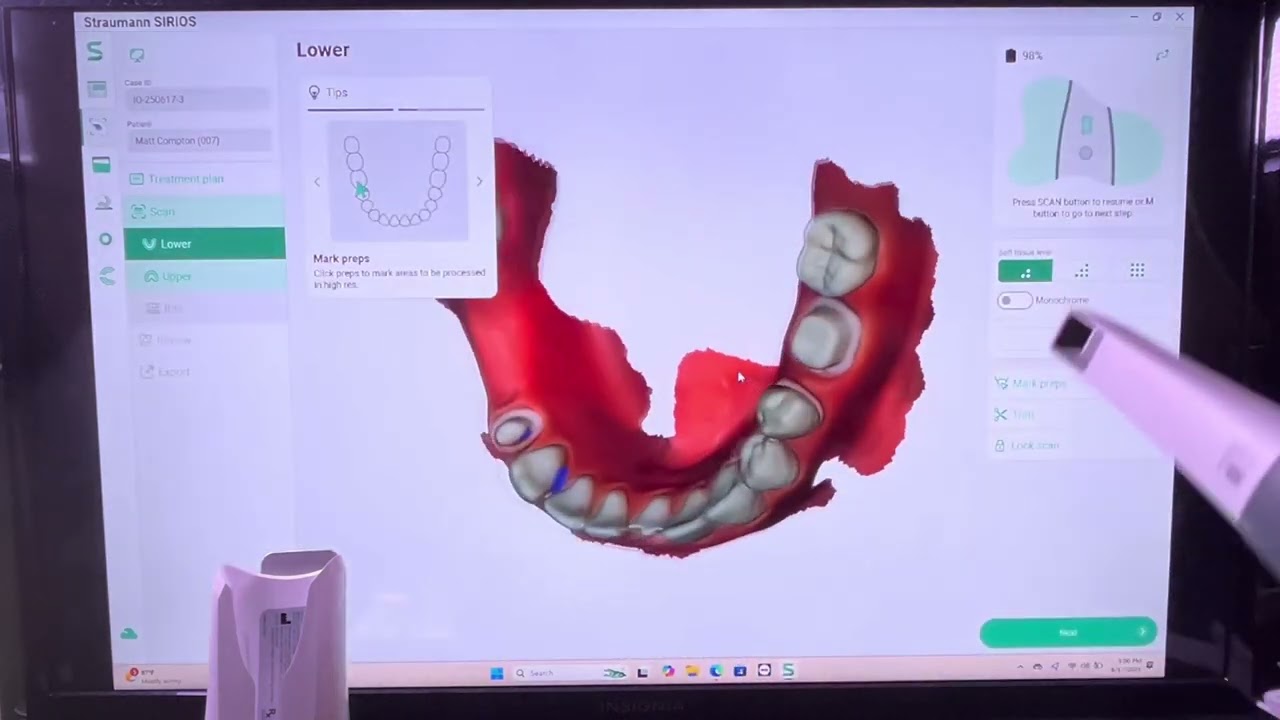Open the Straumann S app in taskbar
The height and width of the screenshot is (720, 1280).
788,671
